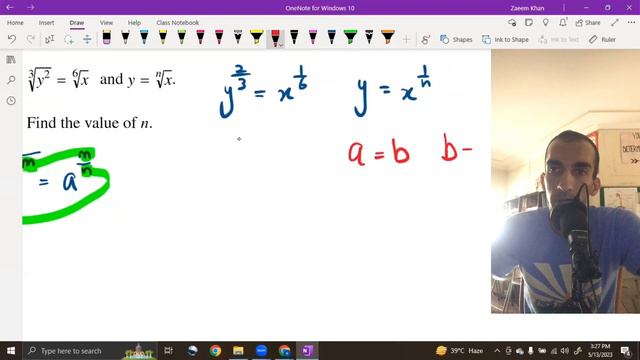Click the lightbulb Tell Me icon

coord(546,23)
